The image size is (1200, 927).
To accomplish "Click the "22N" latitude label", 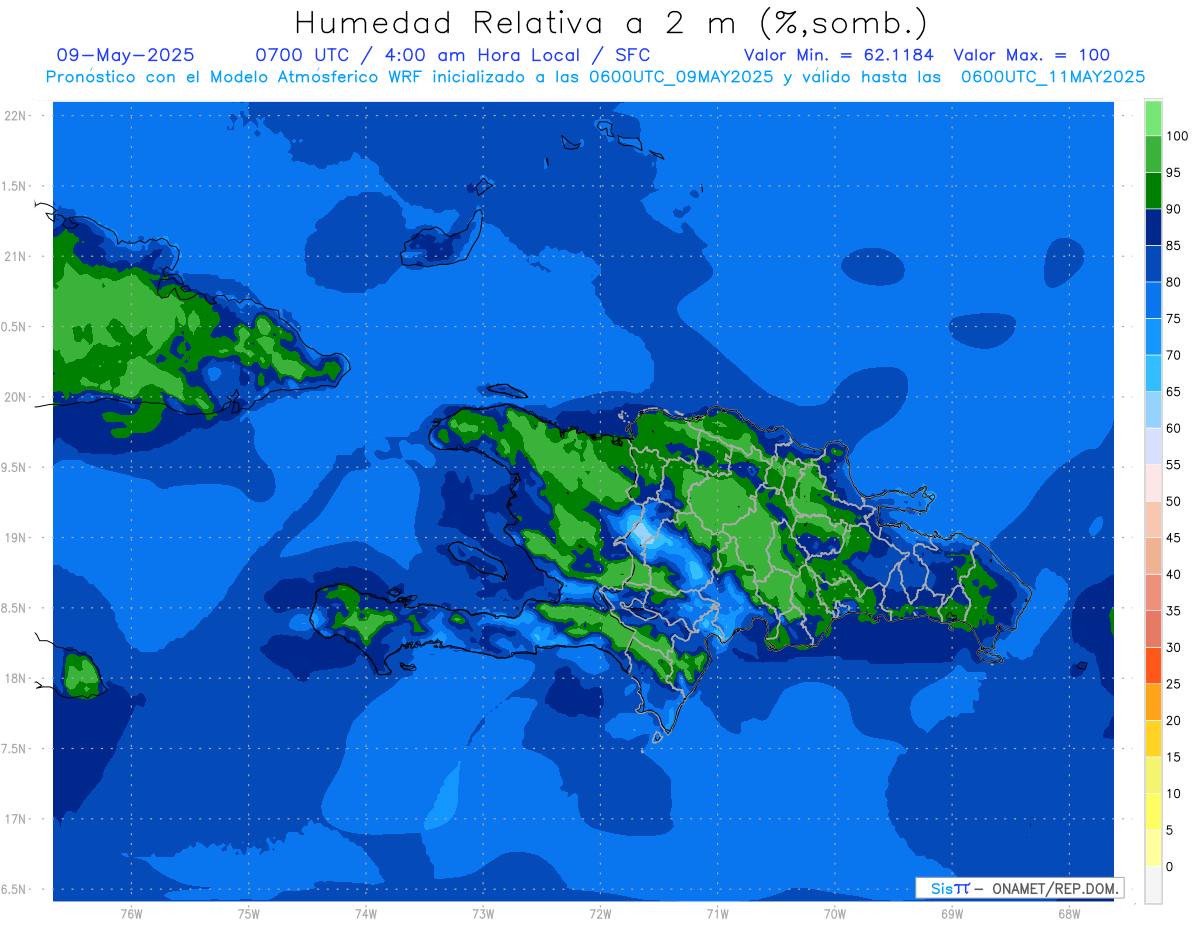I will 16,116.
